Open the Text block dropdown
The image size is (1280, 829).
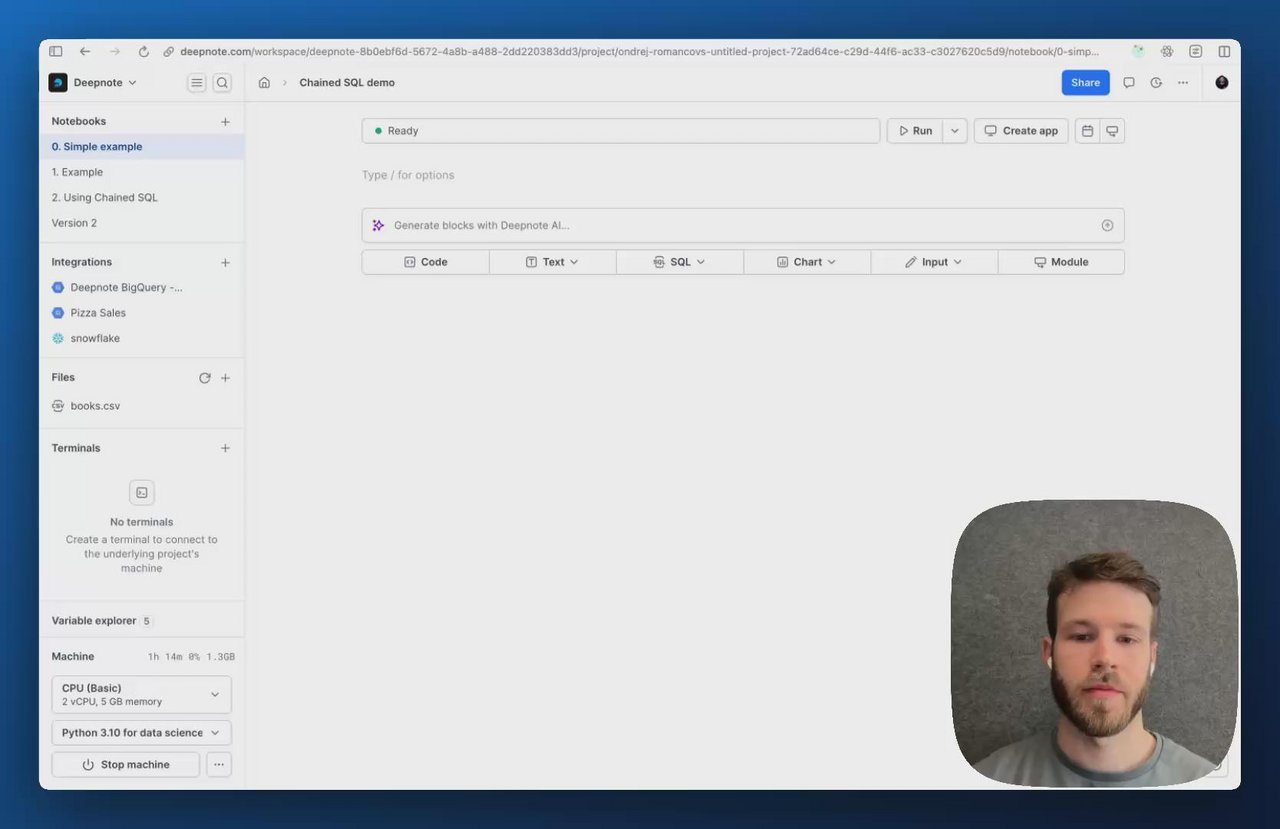coord(552,262)
